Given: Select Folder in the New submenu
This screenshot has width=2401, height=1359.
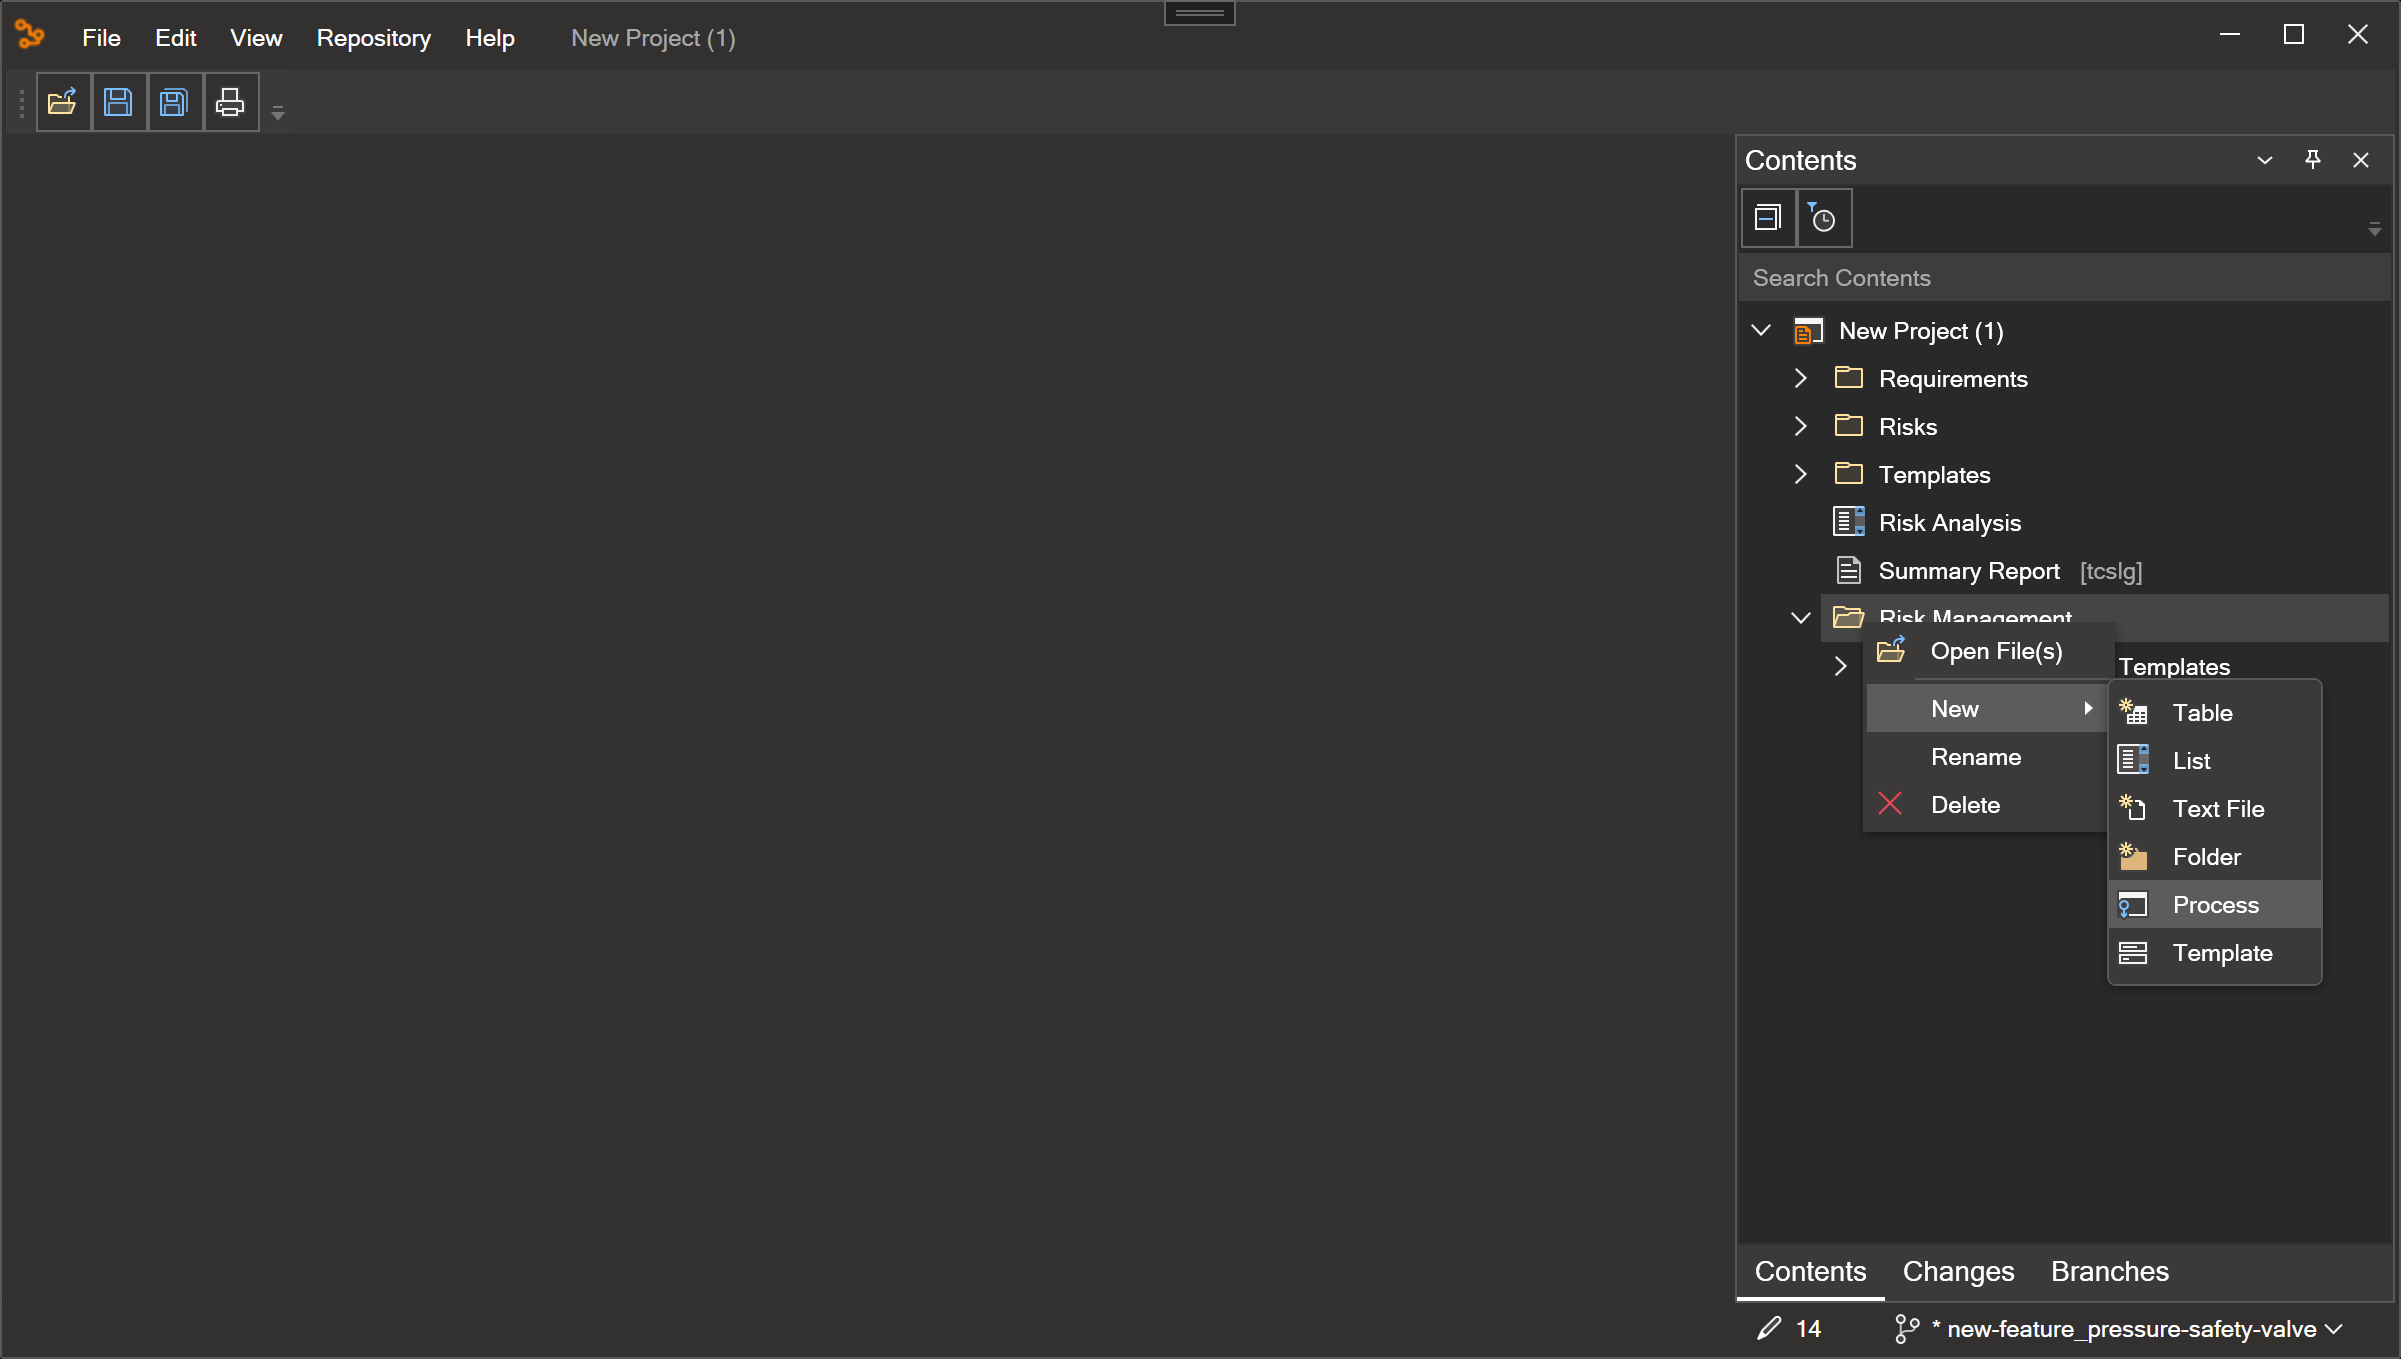Looking at the screenshot, I should click(2215, 857).
